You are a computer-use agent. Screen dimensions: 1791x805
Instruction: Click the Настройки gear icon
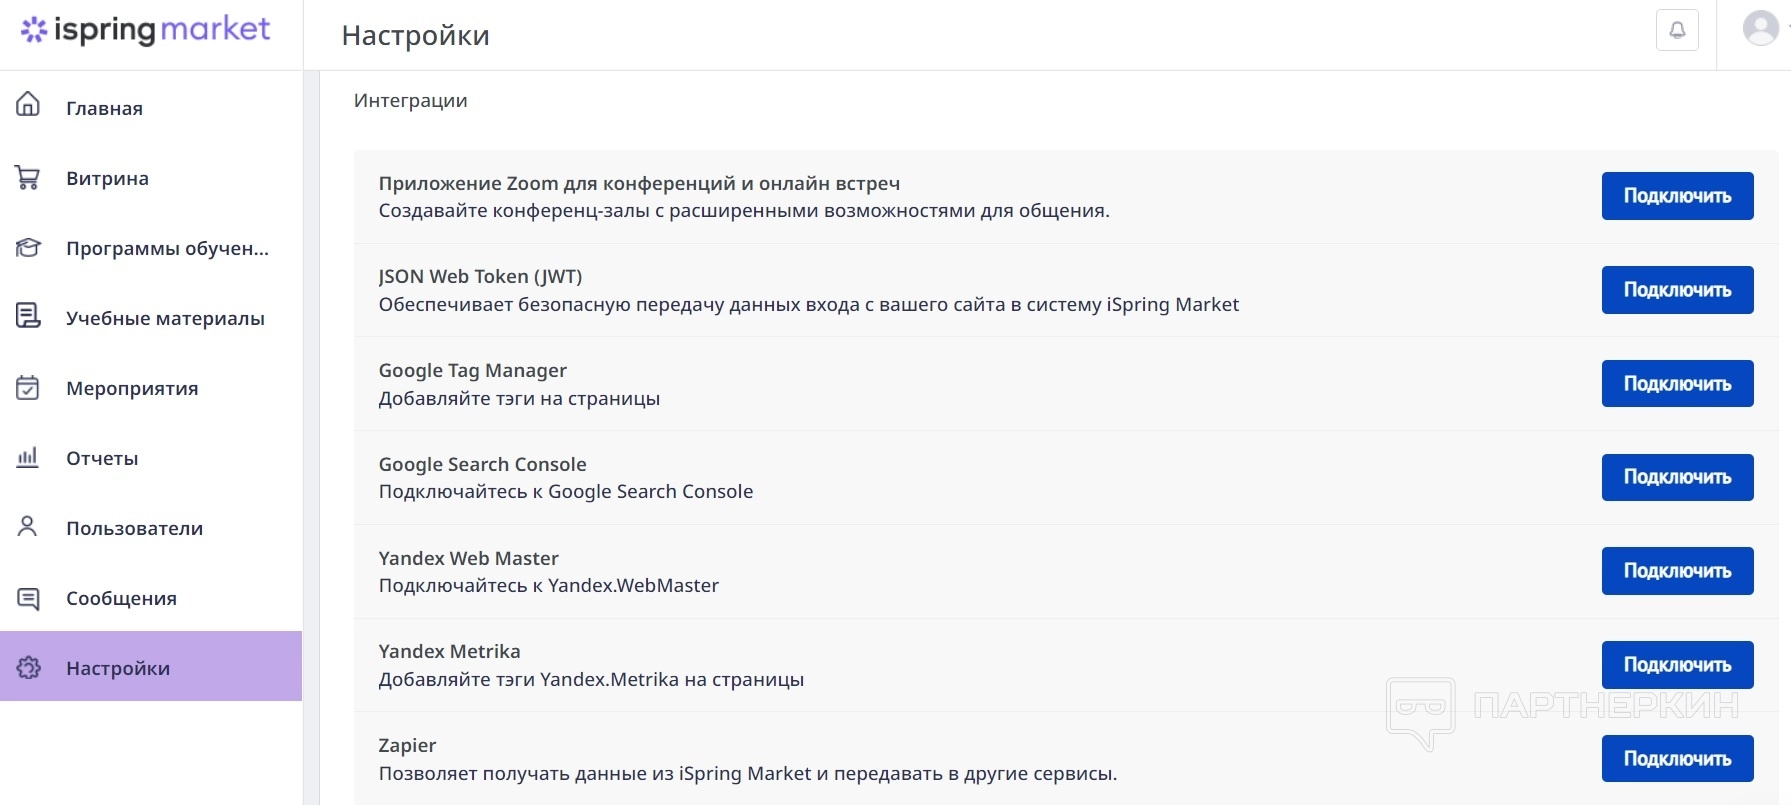click(x=28, y=668)
